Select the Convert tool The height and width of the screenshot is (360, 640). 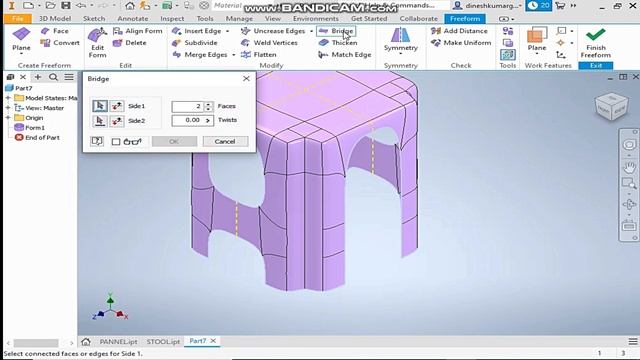click(x=60, y=43)
